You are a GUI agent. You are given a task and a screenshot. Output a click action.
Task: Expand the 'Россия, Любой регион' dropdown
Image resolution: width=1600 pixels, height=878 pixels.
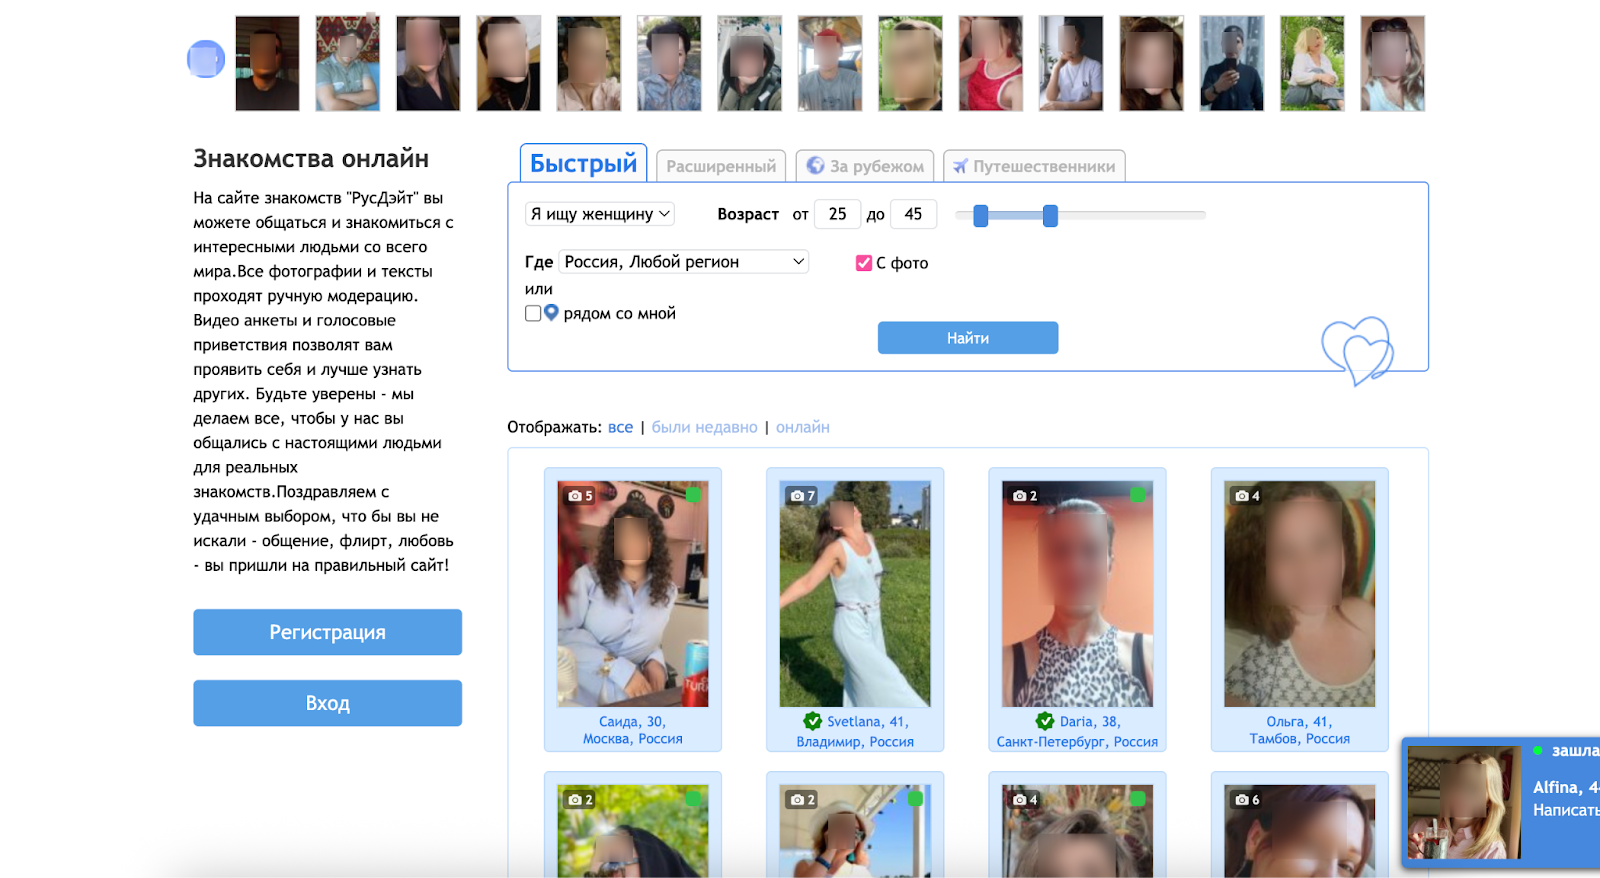point(684,262)
